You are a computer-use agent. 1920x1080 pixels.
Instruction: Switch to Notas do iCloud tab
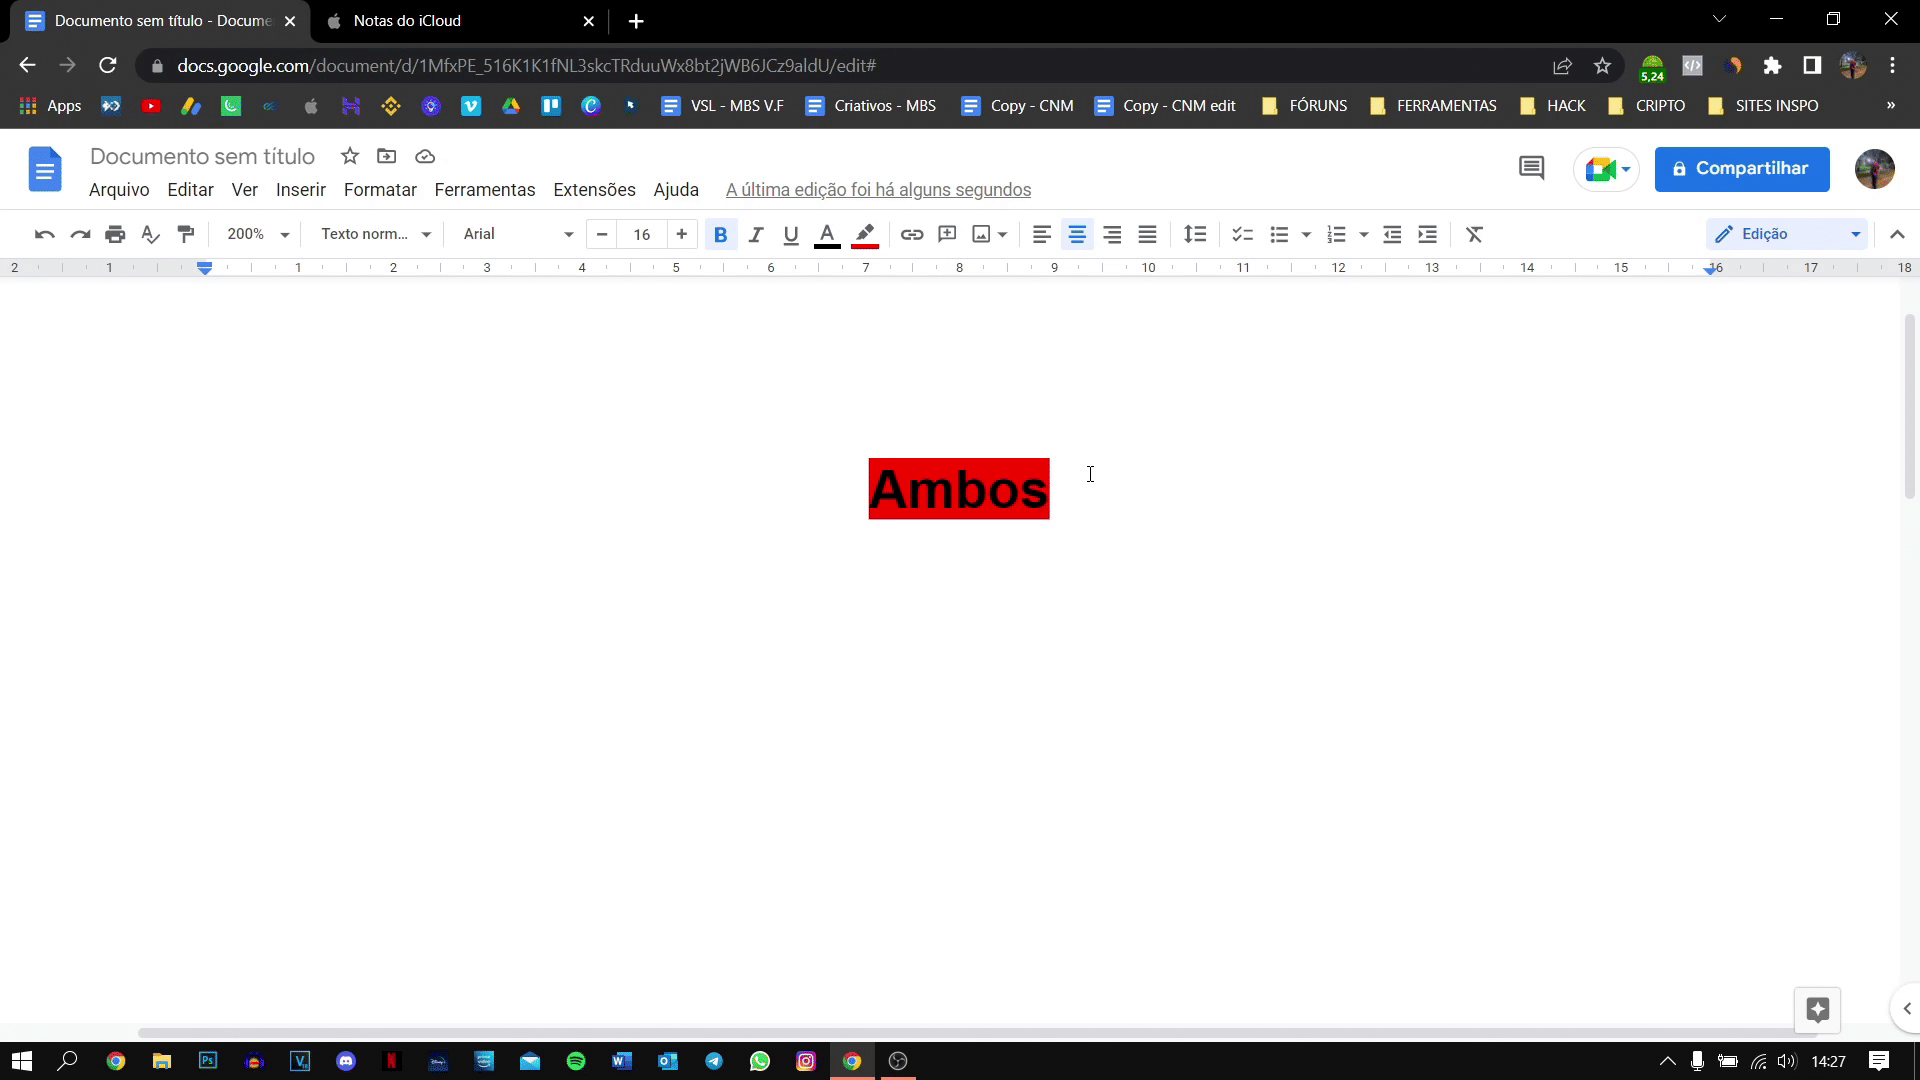[407, 21]
